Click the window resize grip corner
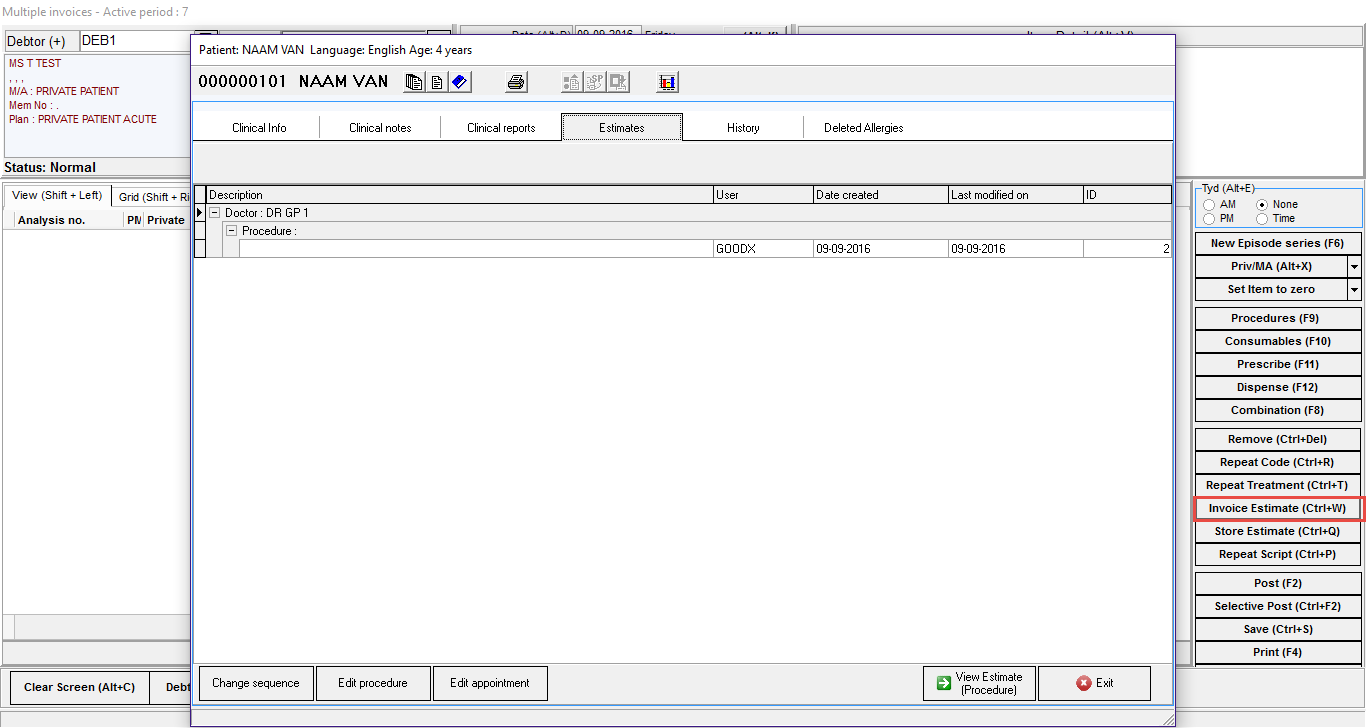The image size is (1366, 728). [1167, 719]
